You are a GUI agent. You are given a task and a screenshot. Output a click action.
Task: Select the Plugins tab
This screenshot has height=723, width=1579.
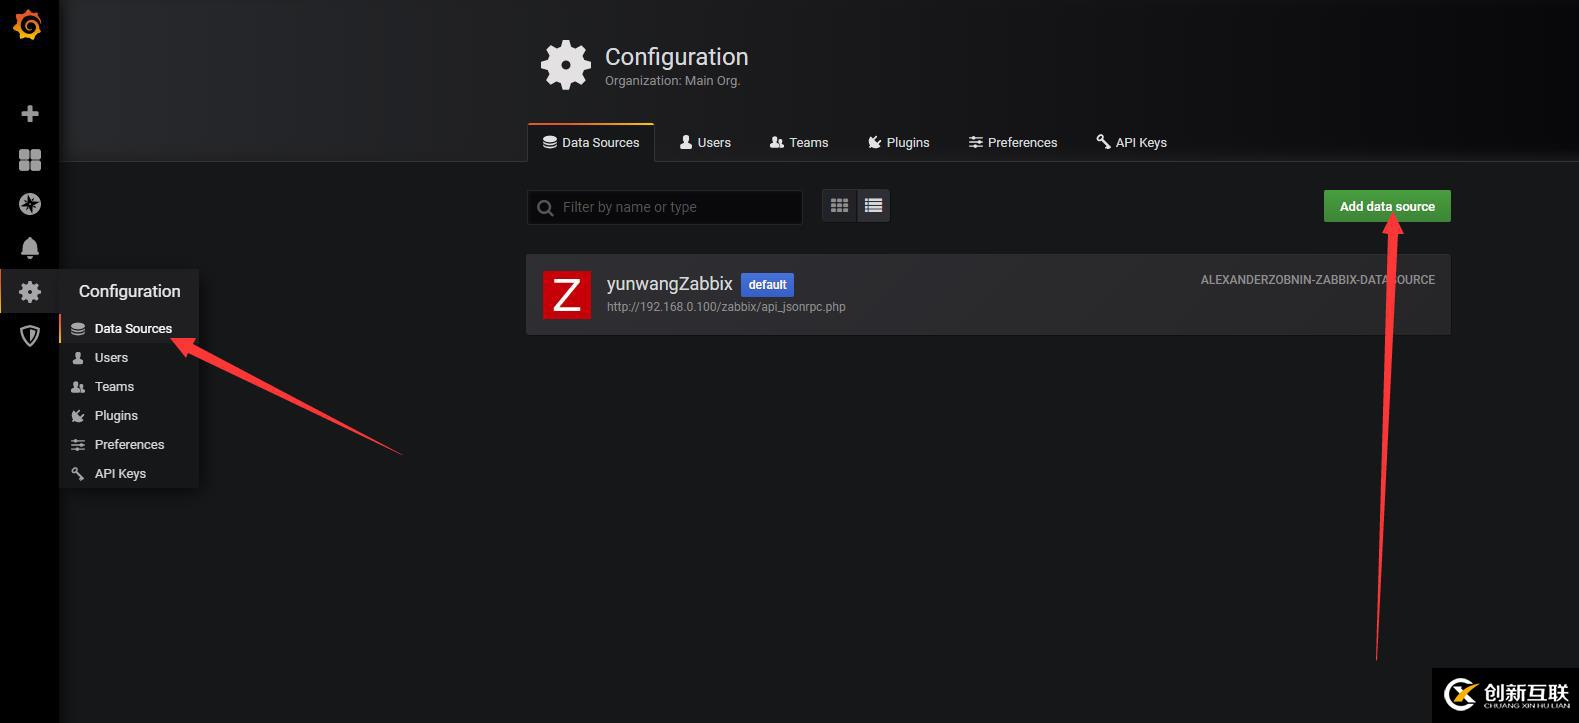point(898,142)
